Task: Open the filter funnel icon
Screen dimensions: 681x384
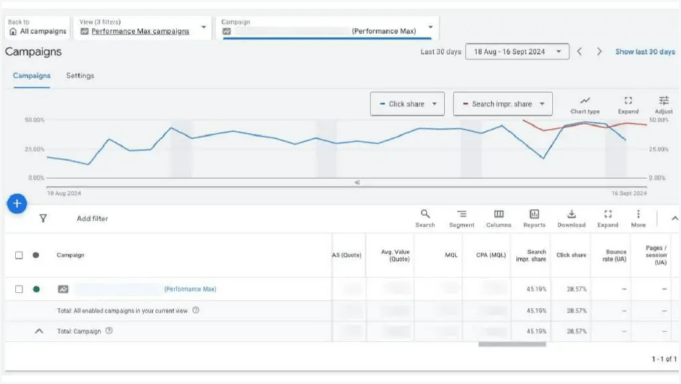Action: click(x=43, y=218)
